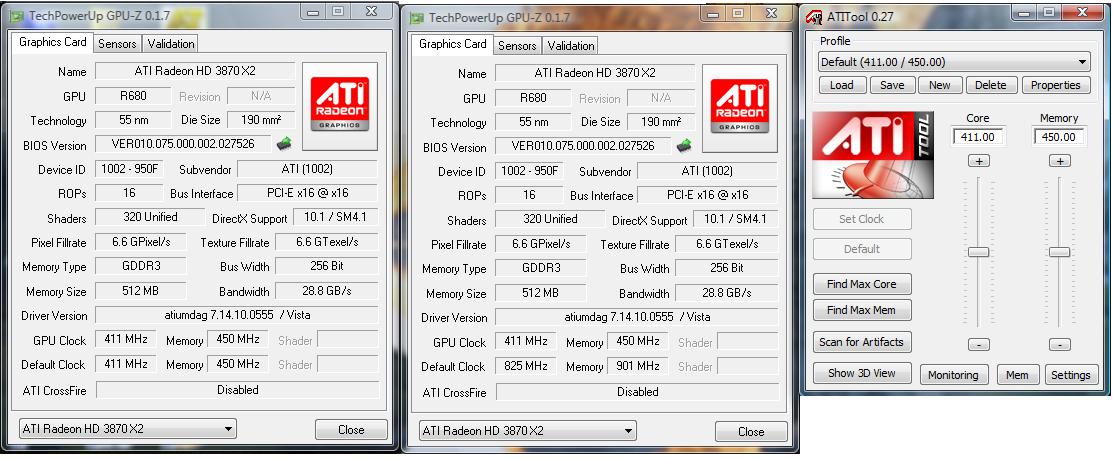Click the ATI Radeon logo in middle GPU-Z window
This screenshot has height=459, width=1113.
click(740, 108)
